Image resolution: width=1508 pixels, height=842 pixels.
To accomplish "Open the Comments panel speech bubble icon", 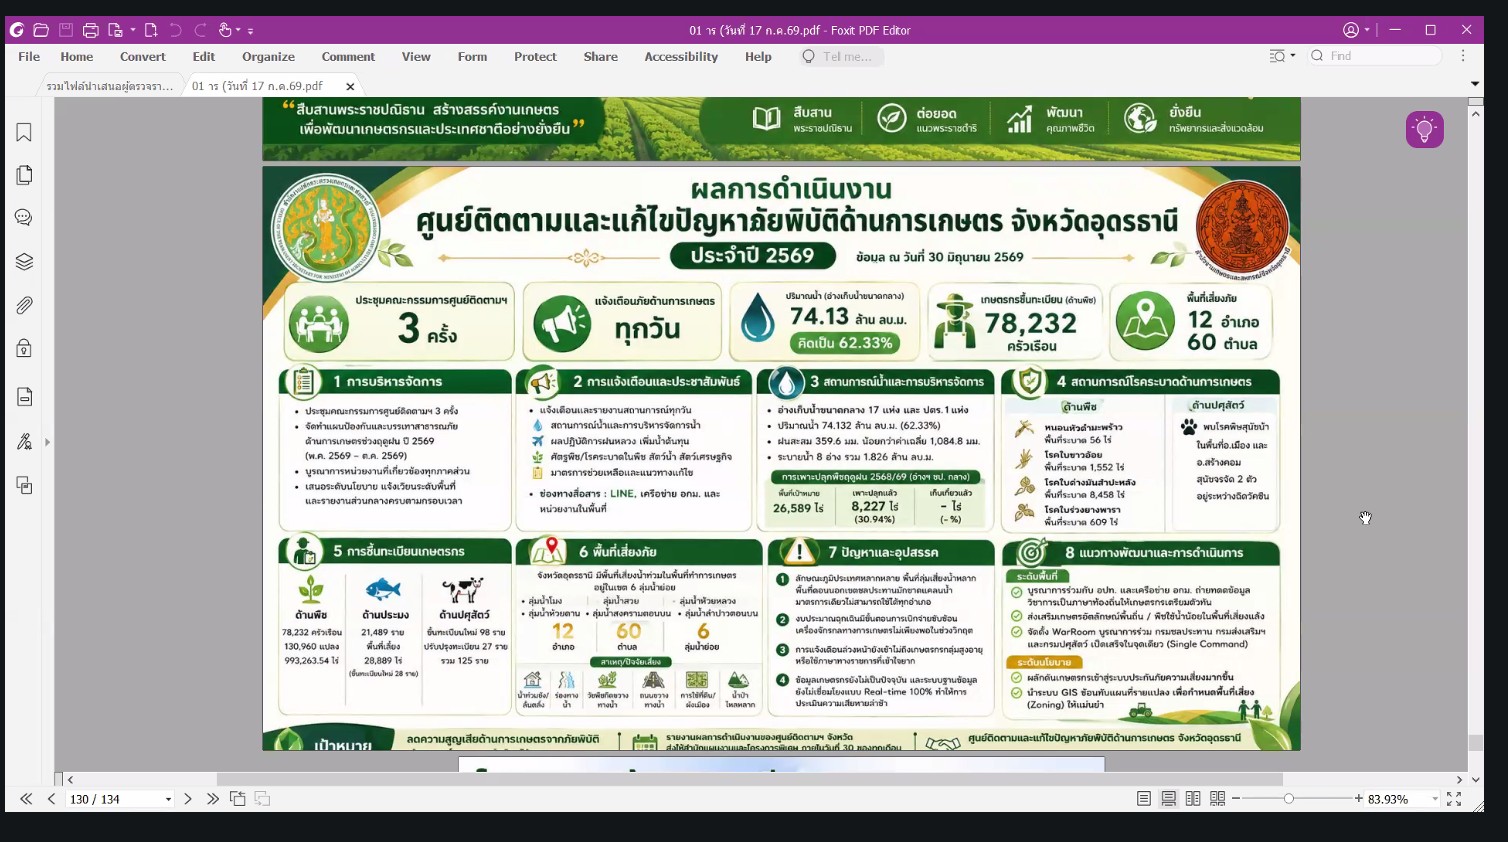I will click(24, 218).
